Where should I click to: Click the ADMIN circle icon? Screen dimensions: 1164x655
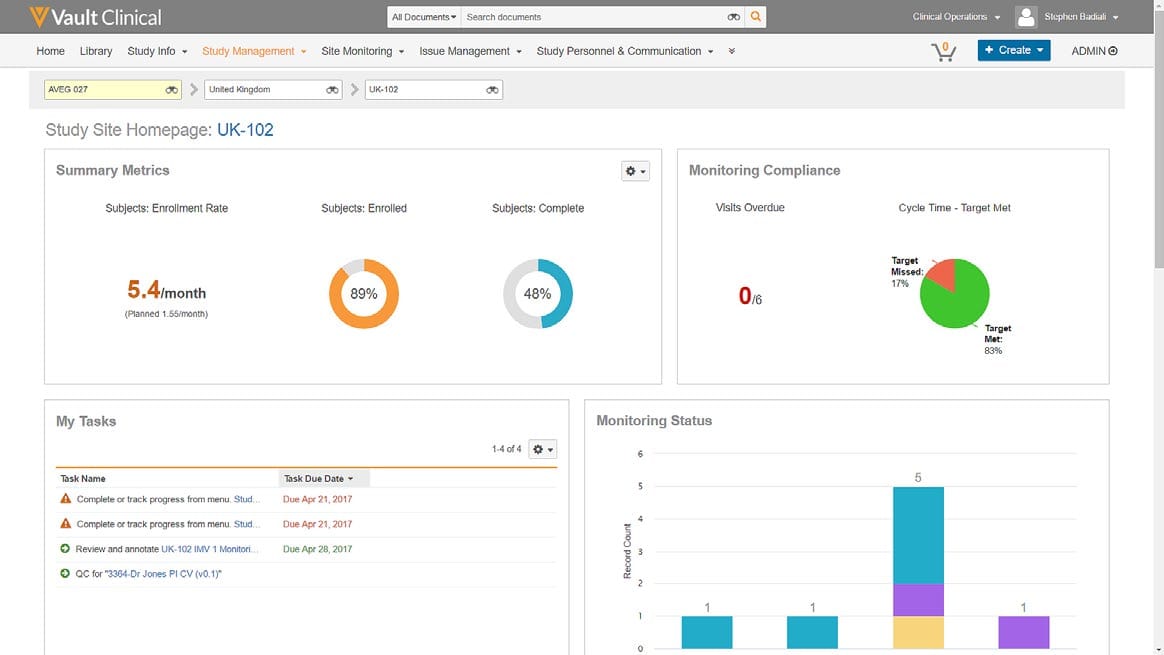[1113, 51]
